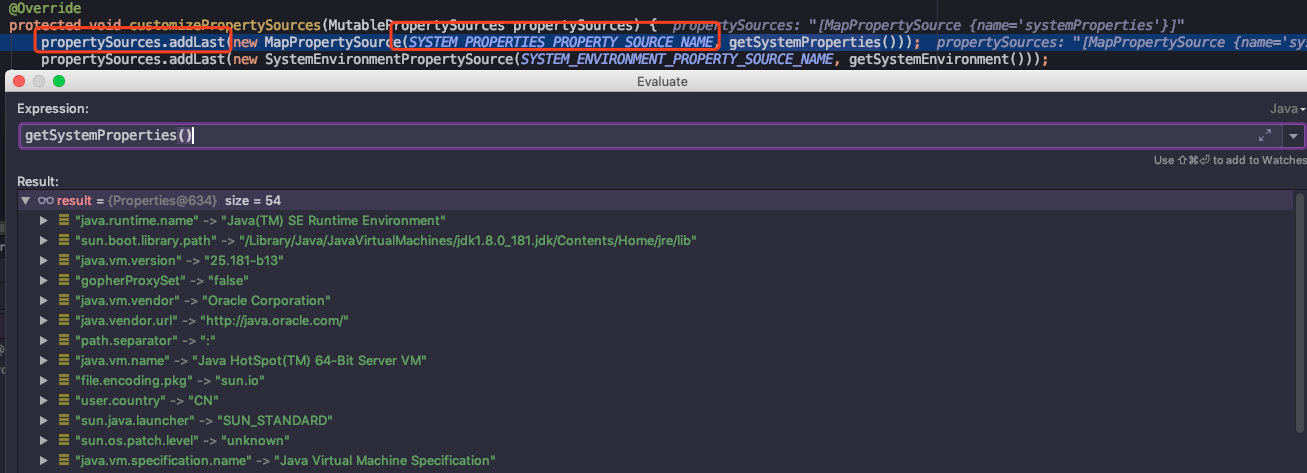
Task: Click the field icon of "gopherProxySet"
Action: [64, 280]
